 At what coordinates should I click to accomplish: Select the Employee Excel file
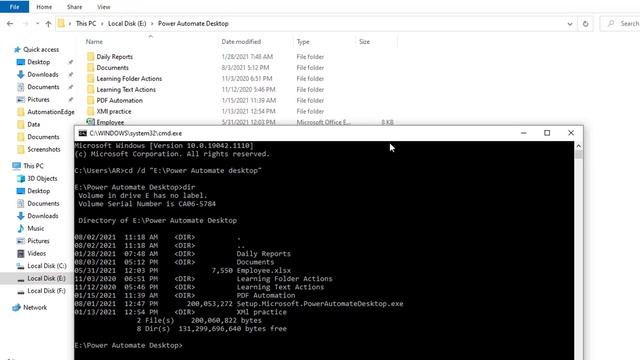[x=110, y=122]
